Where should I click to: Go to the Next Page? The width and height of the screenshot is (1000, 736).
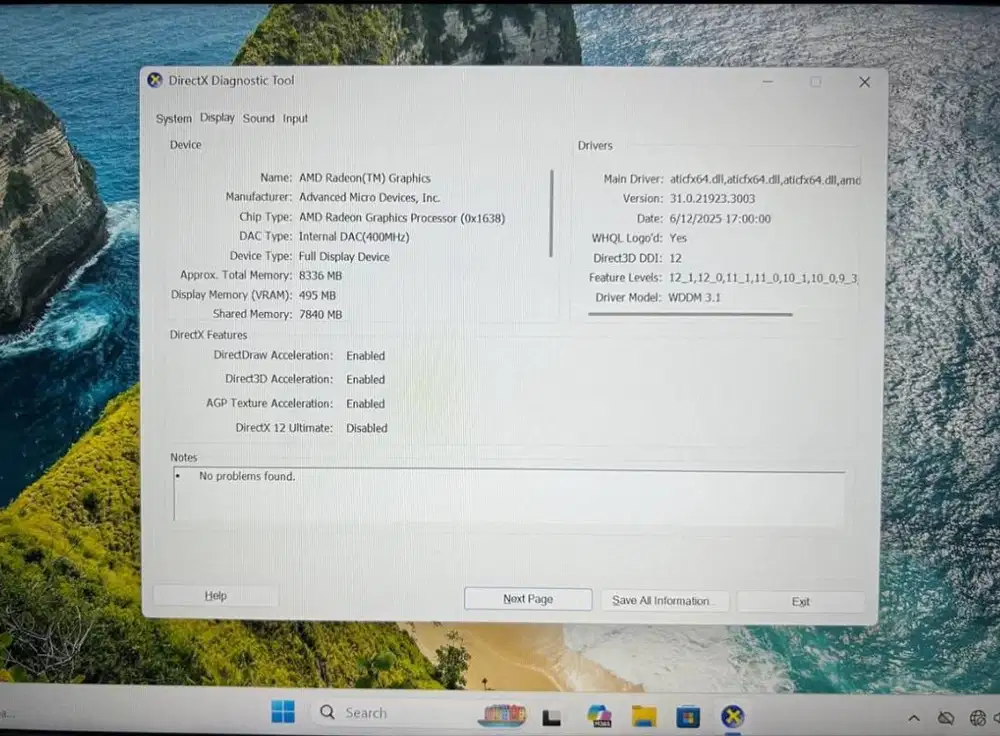pos(528,599)
